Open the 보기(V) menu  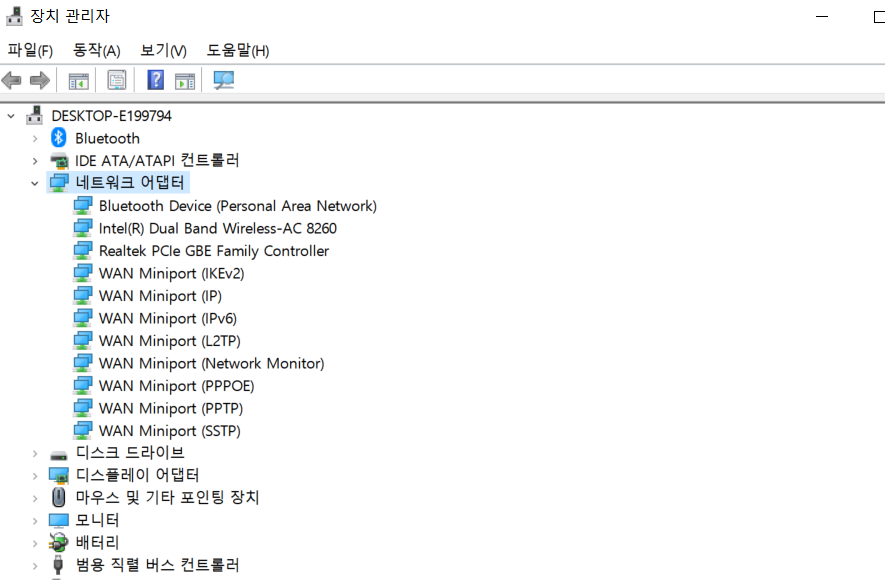[x=163, y=50]
